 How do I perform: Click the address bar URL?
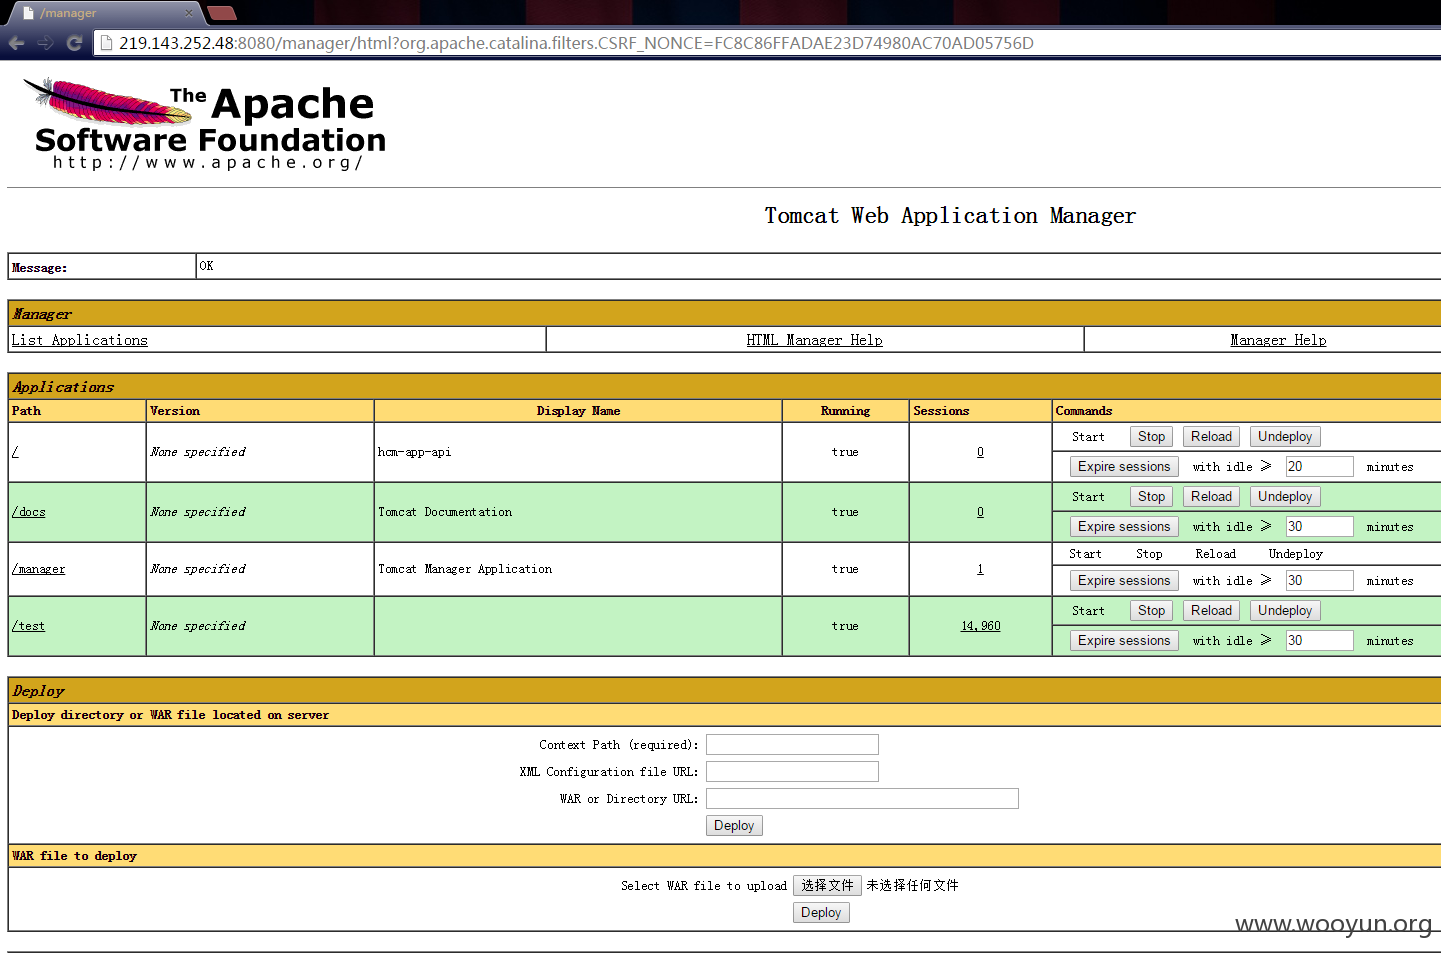pyautogui.click(x=576, y=43)
